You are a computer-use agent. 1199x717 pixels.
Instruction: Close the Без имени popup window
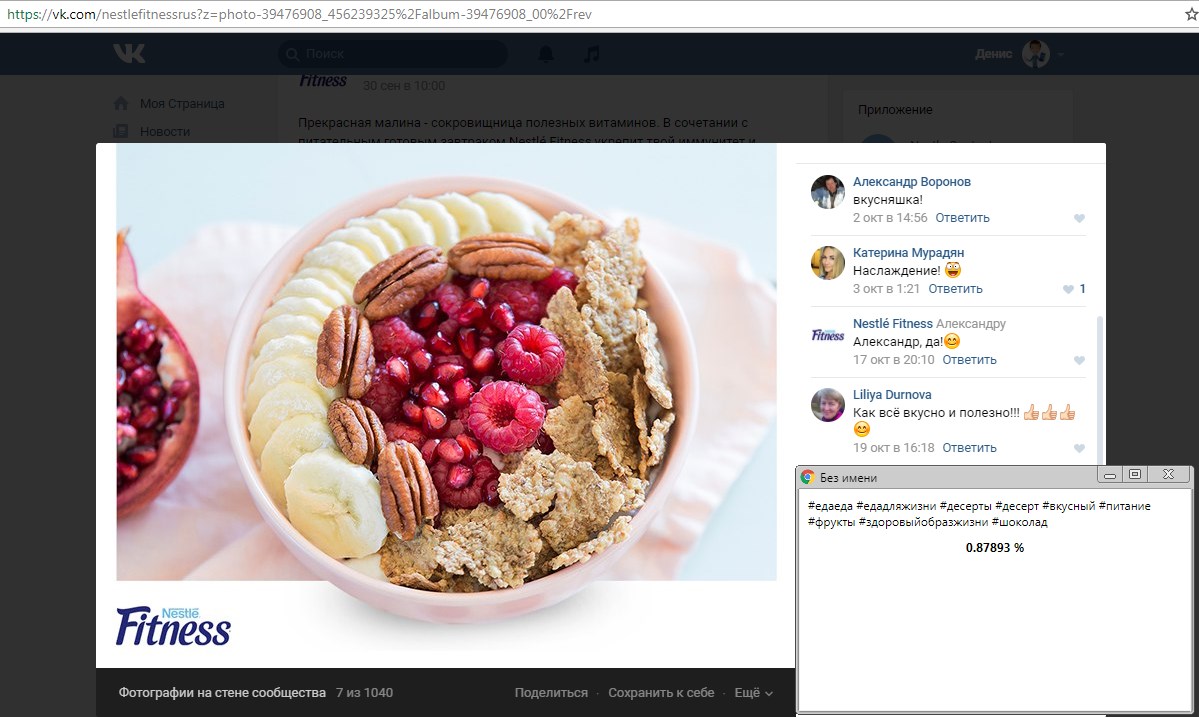tap(1168, 475)
